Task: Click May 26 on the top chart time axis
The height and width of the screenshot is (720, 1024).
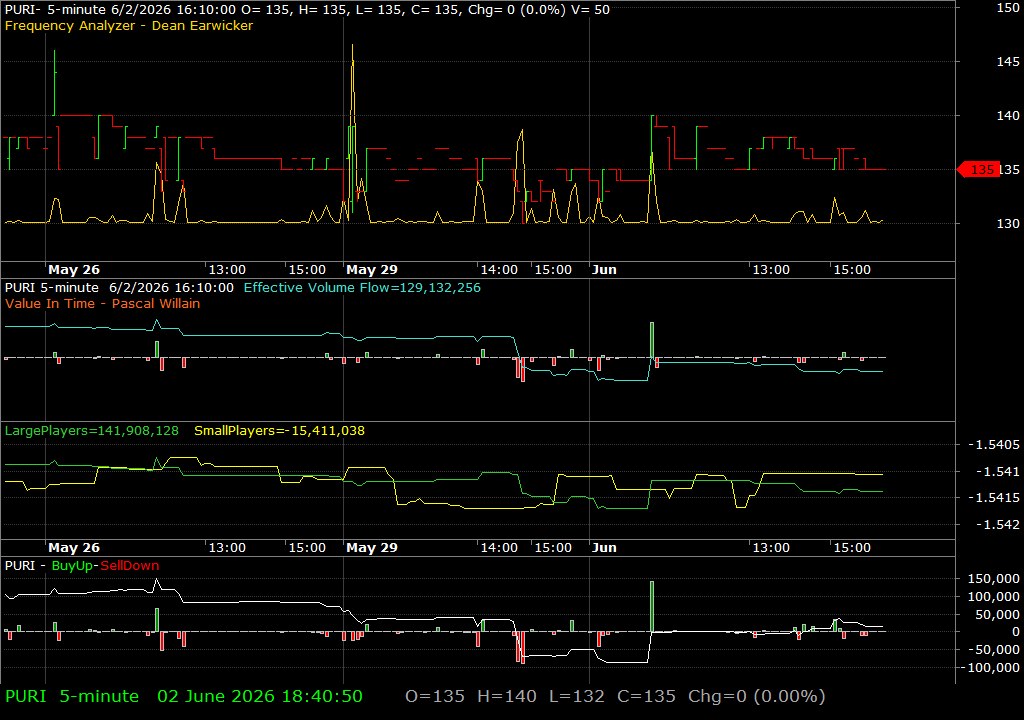Action: tap(74, 269)
